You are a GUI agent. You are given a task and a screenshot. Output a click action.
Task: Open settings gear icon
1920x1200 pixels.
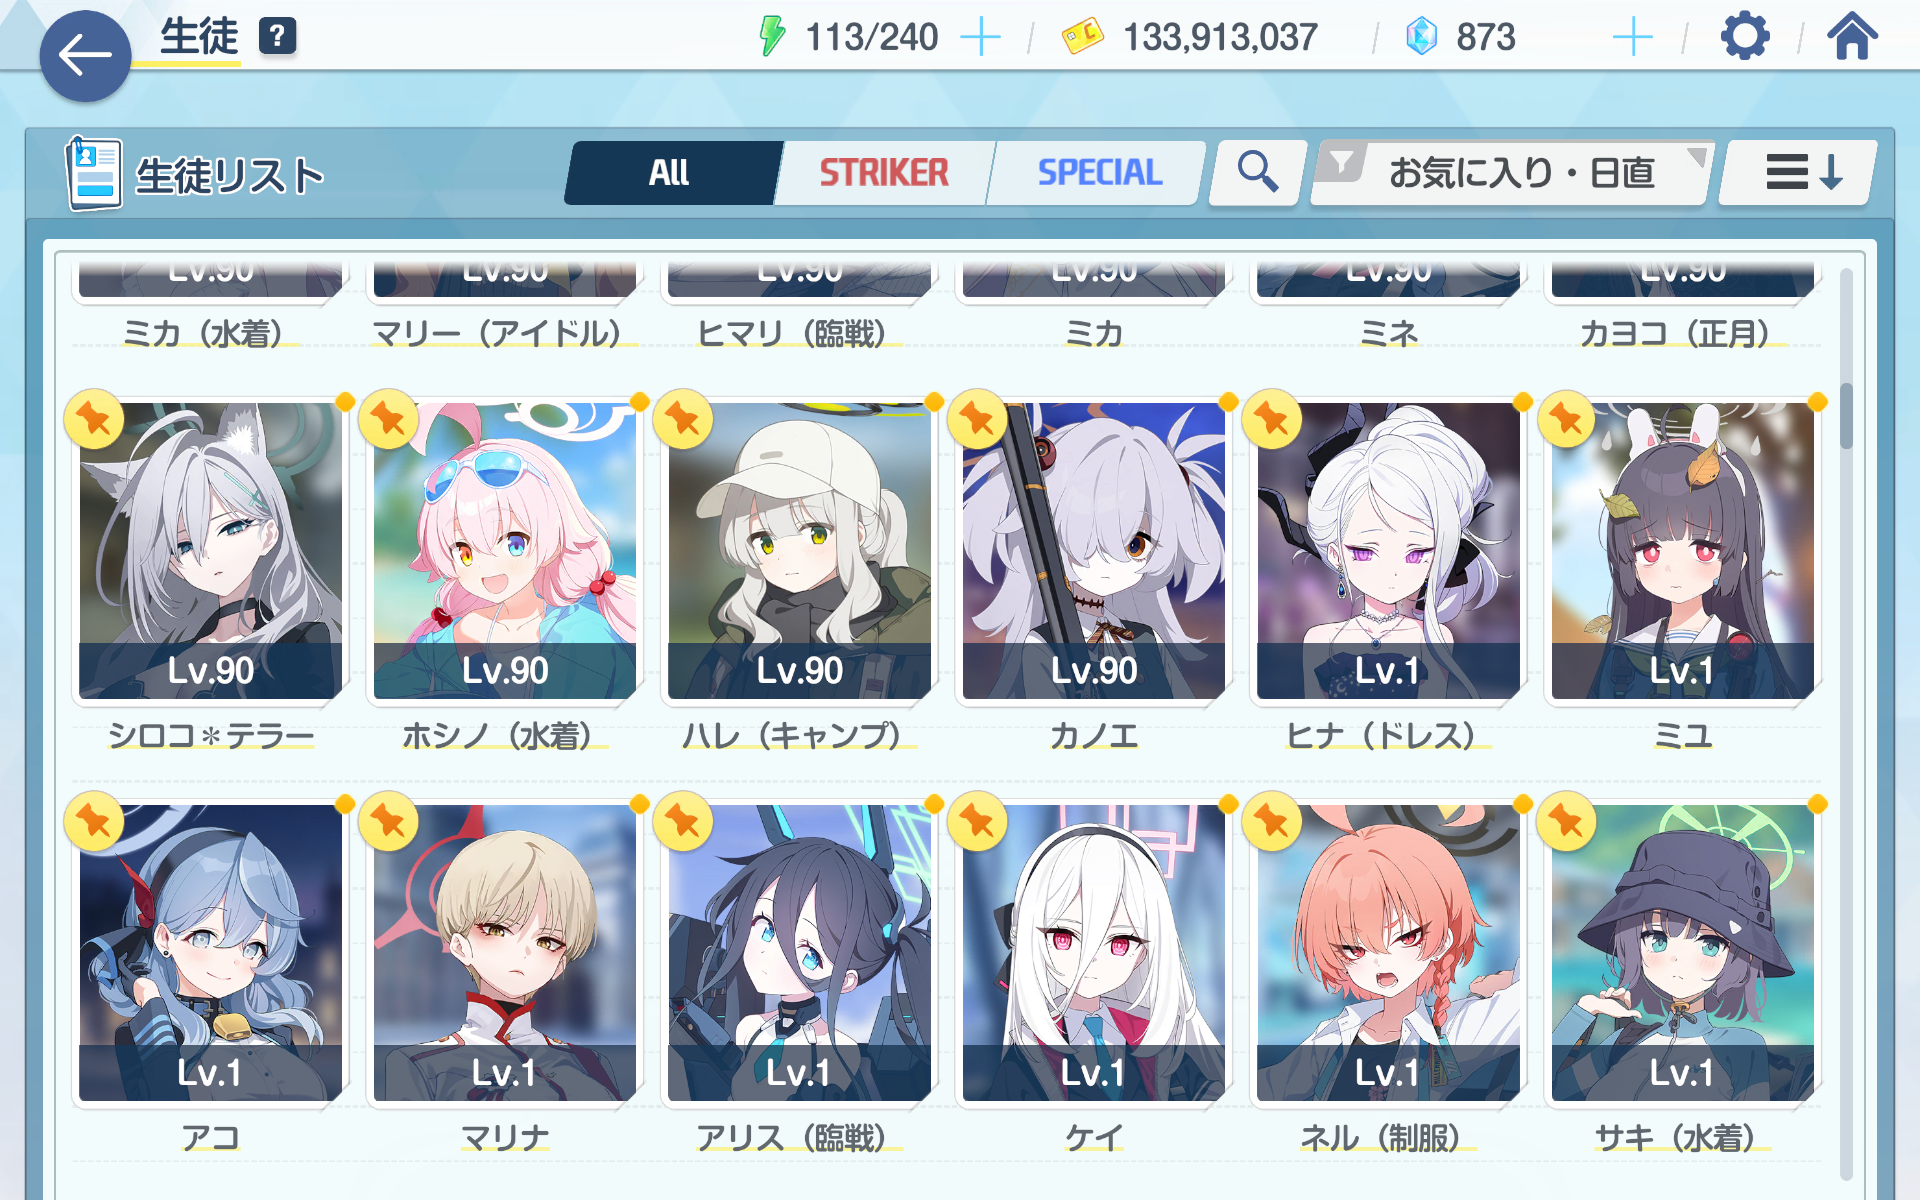[1745, 37]
